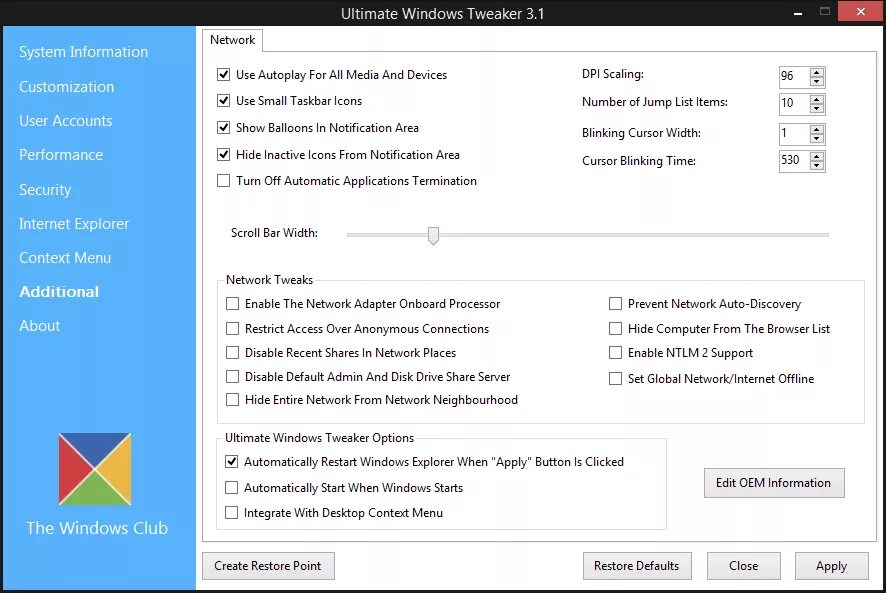886x593 pixels.
Task: Click Restore Defaults button
Action: [637, 566]
